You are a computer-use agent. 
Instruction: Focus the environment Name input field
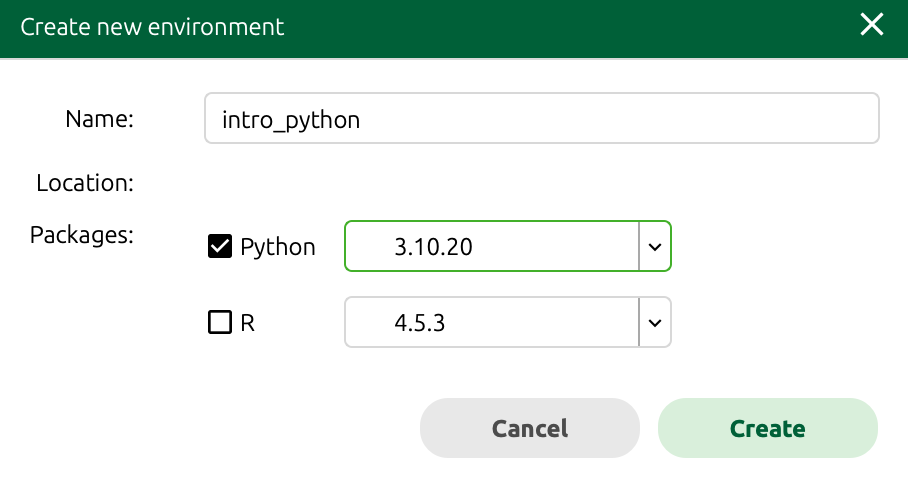[540, 119]
